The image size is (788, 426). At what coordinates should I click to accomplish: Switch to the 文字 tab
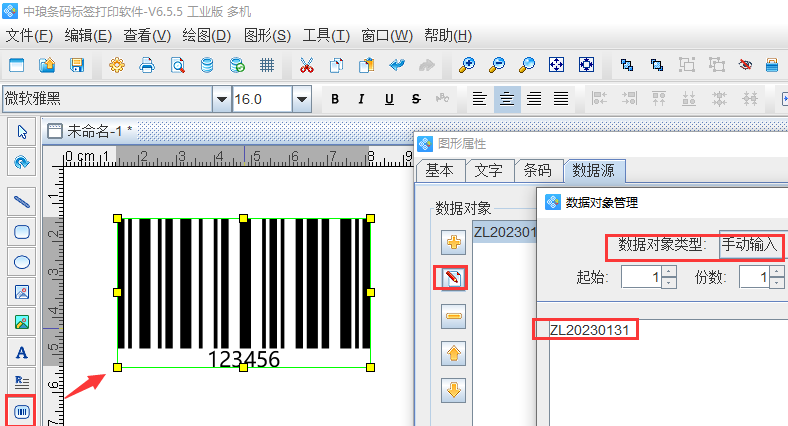(488, 171)
